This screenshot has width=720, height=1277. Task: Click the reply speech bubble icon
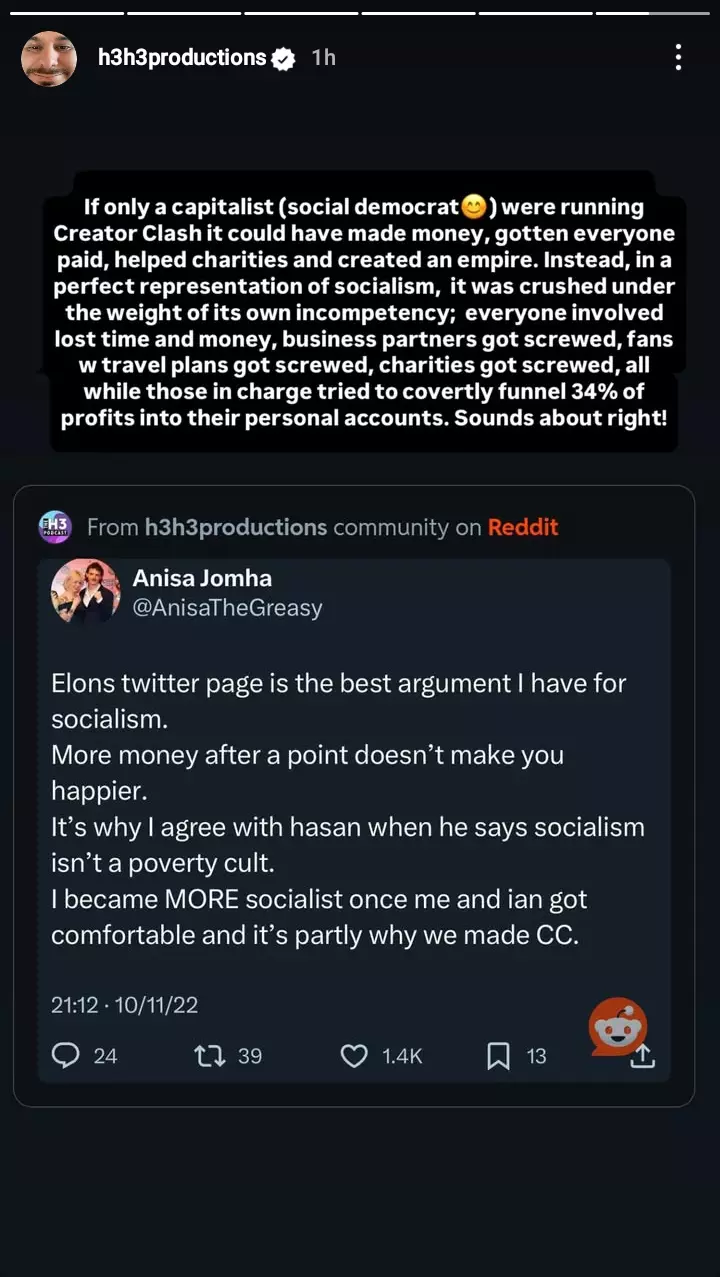pyautogui.click(x=65, y=1055)
